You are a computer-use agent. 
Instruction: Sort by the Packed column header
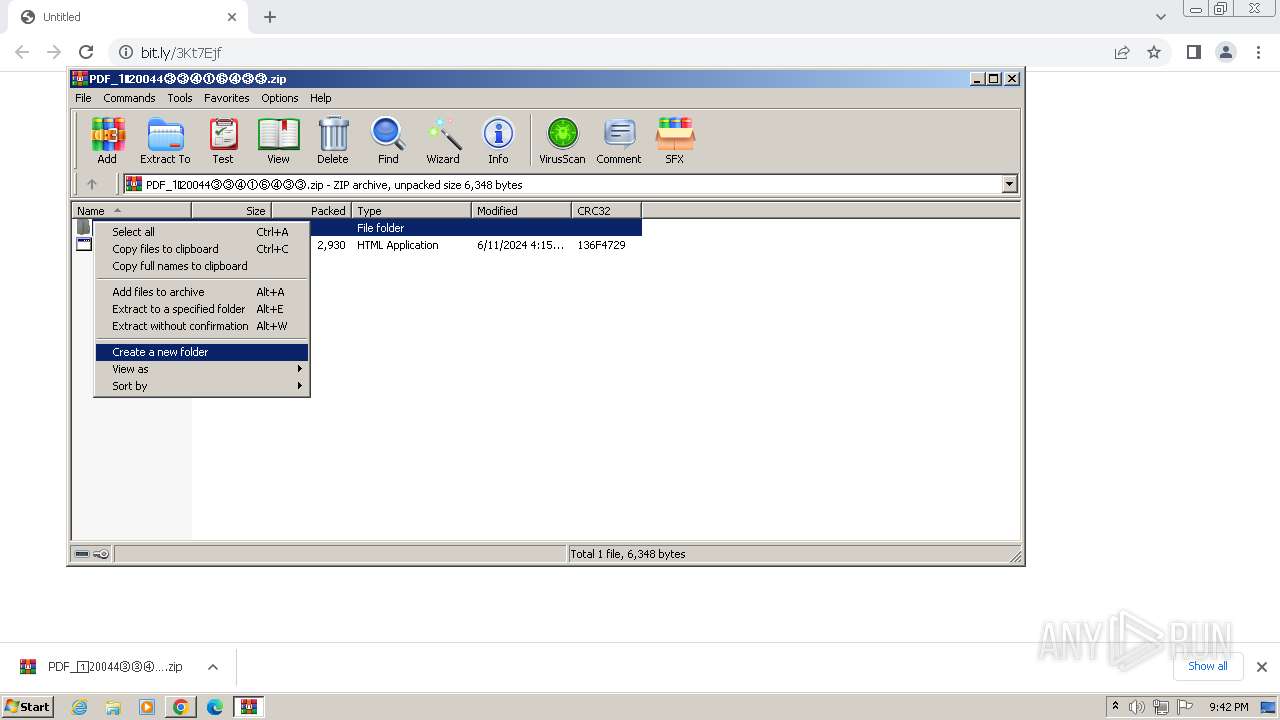click(311, 211)
